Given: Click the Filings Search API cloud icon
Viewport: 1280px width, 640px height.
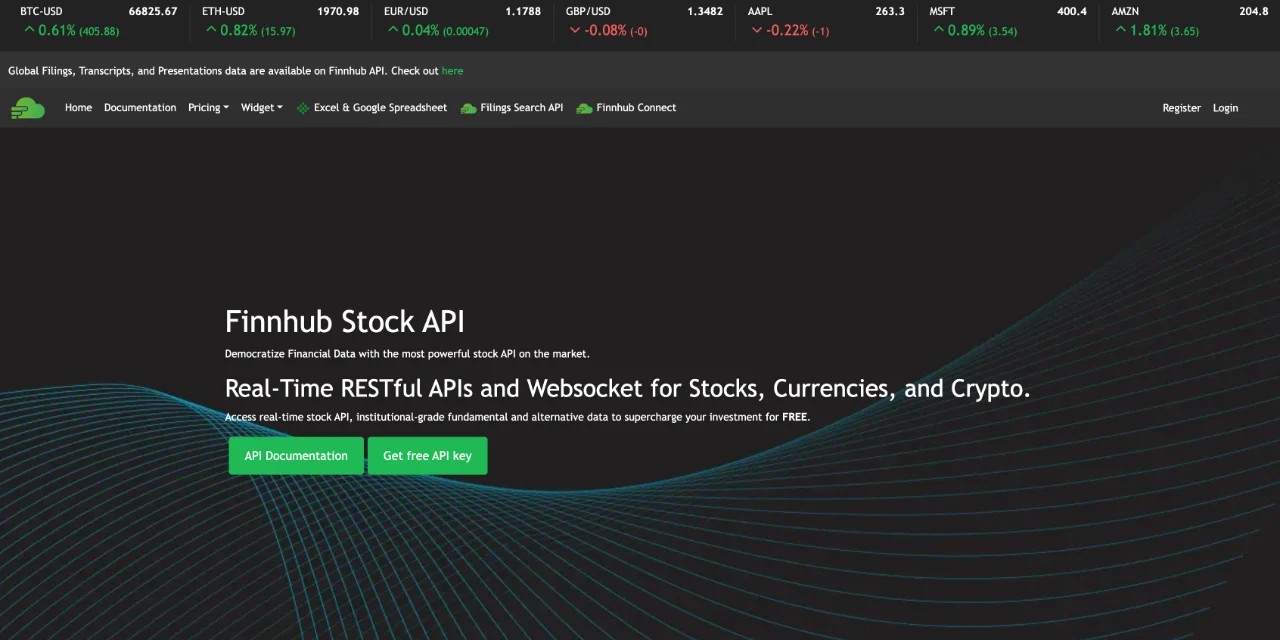Looking at the screenshot, I should coord(468,108).
